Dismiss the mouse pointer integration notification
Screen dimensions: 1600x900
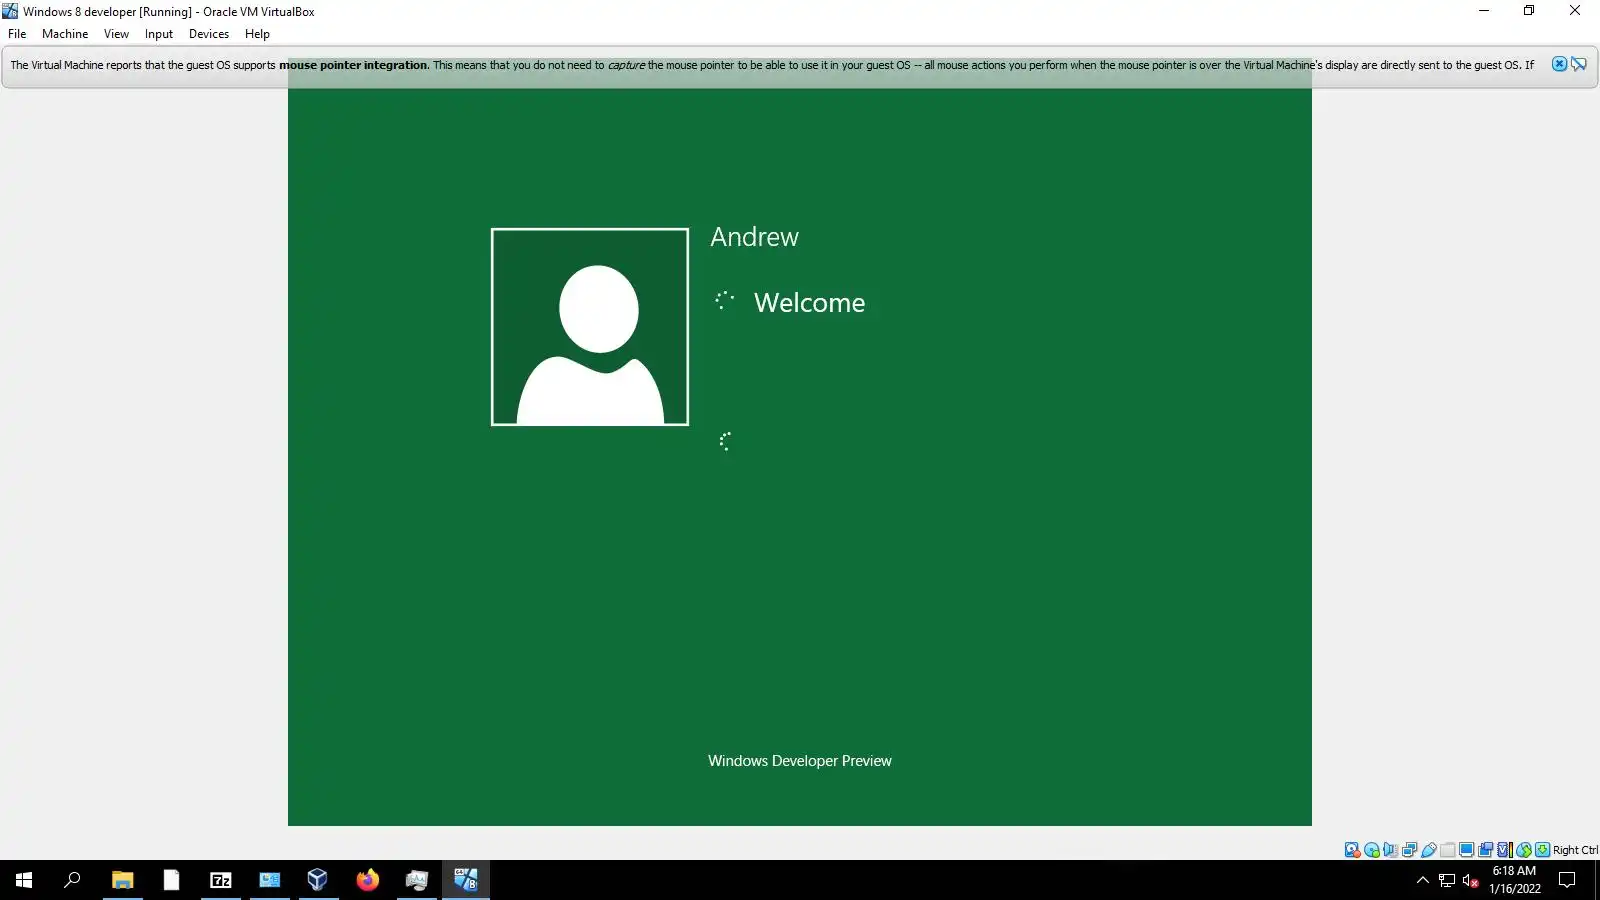click(x=1559, y=64)
